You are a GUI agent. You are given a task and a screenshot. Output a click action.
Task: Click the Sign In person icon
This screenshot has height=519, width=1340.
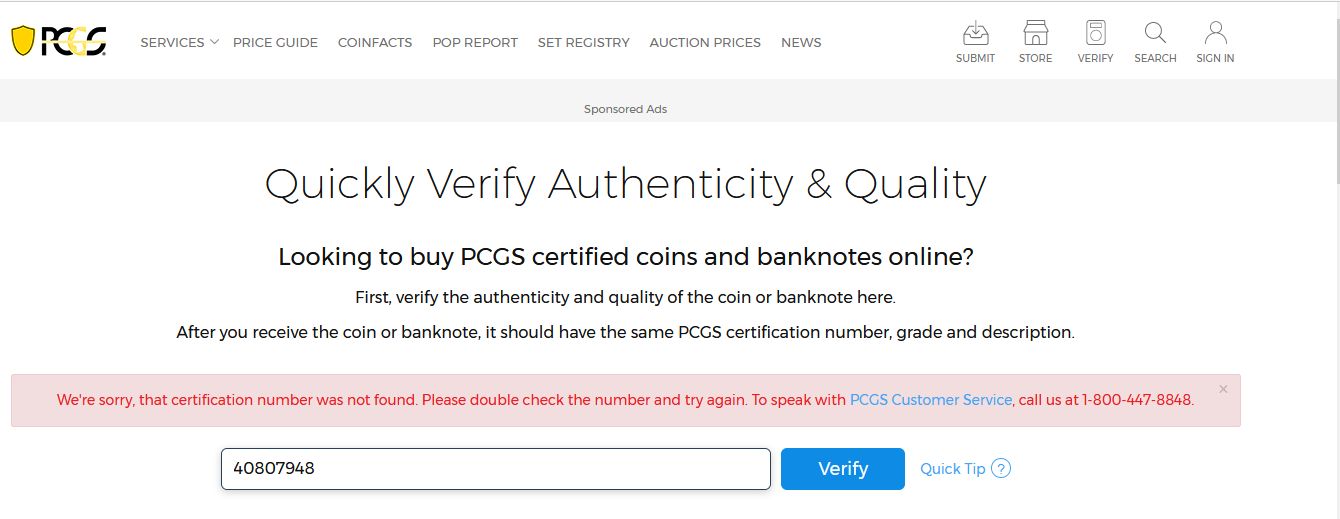click(1215, 34)
